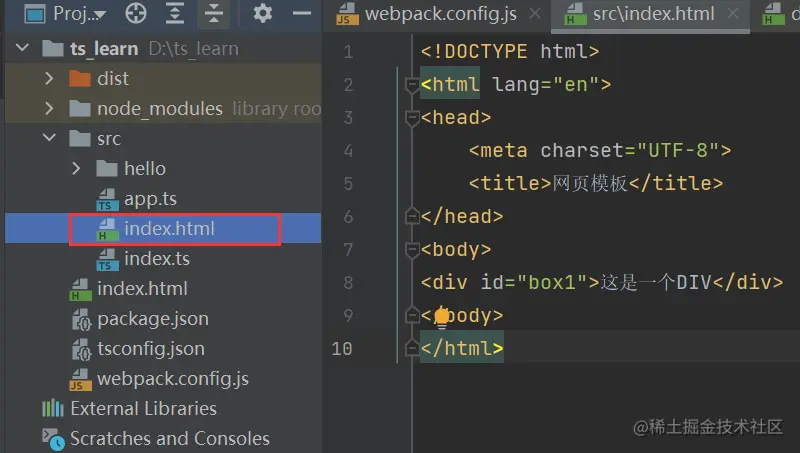Click the External Libraries bar-chart icon
This screenshot has height=453, width=800.
(53, 409)
